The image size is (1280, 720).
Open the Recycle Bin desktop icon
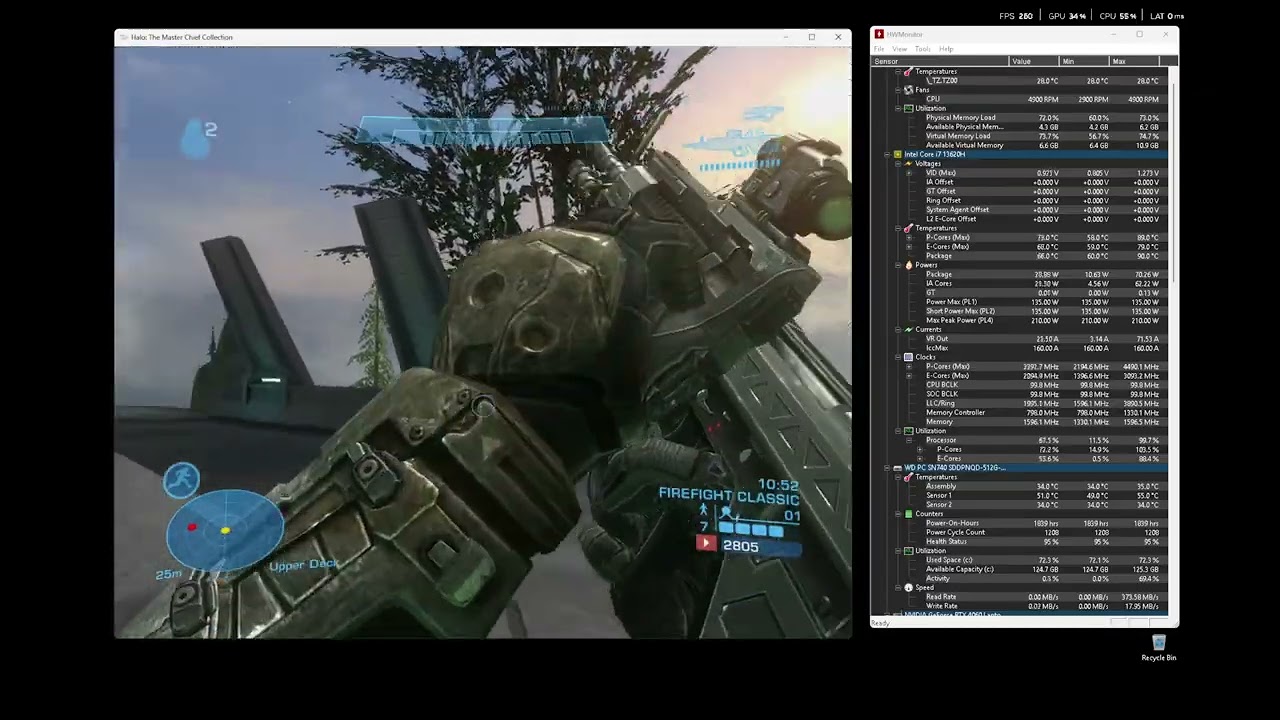1158,647
